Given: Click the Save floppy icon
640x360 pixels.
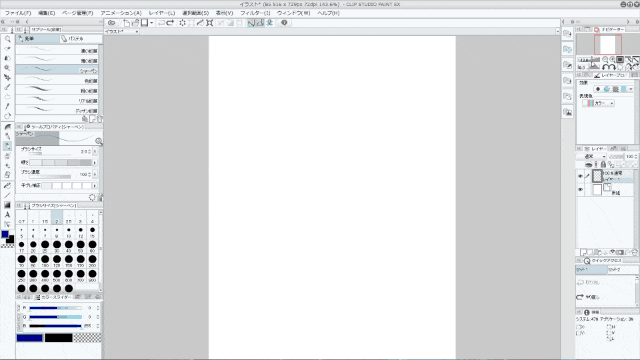Looking at the screenshot, I should pos(144,23).
